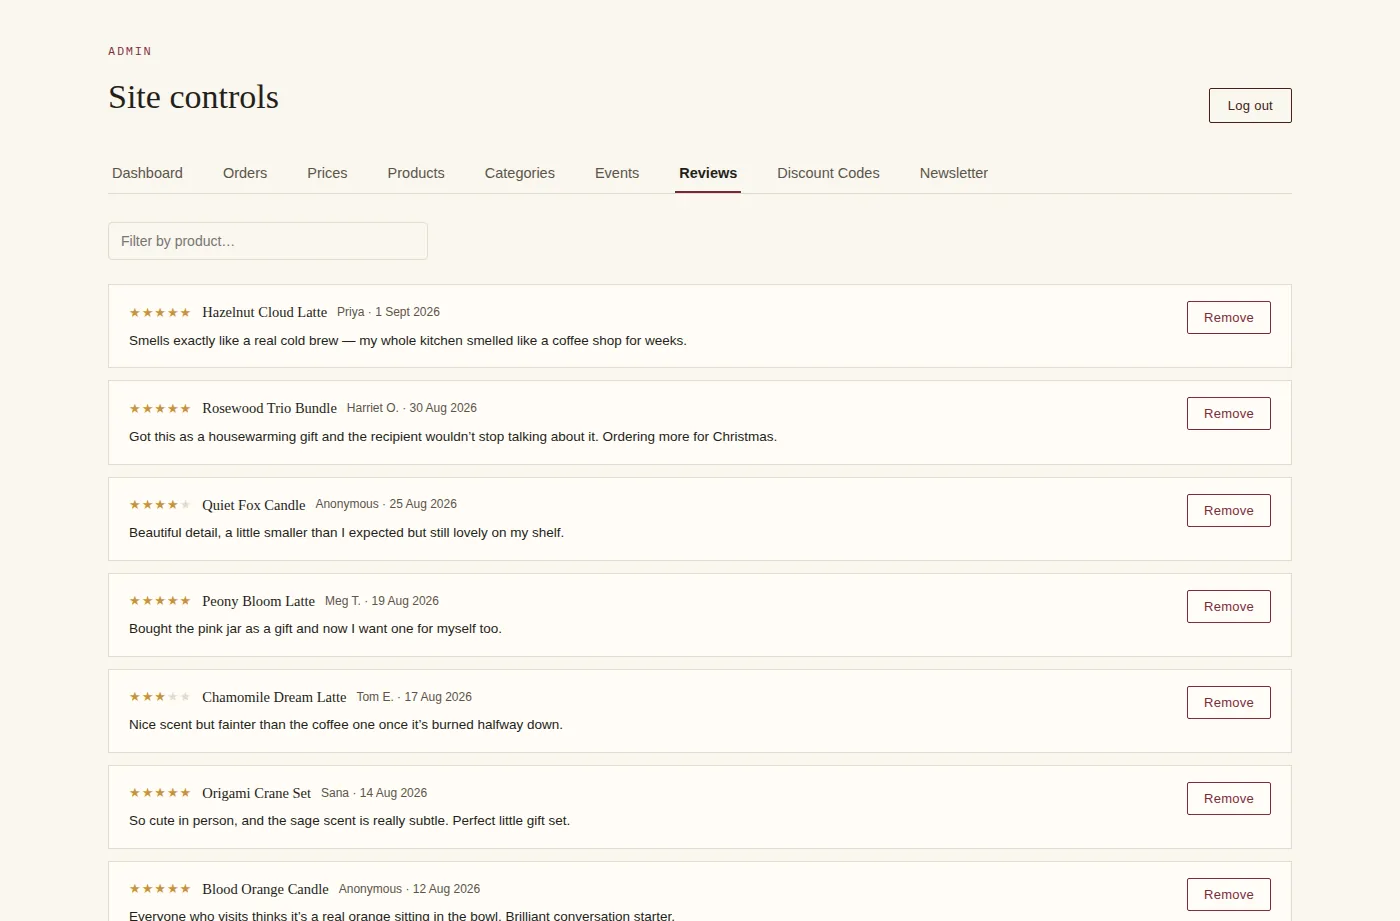Click the four-star rating on Quiet Fox Candle

(160, 505)
